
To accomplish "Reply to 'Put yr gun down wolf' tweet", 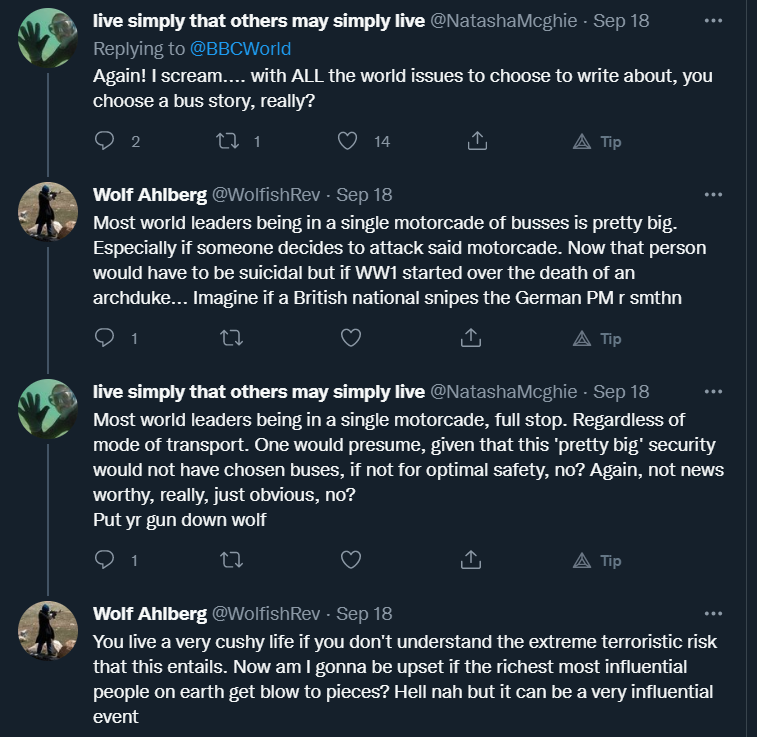I will pos(105,560).
